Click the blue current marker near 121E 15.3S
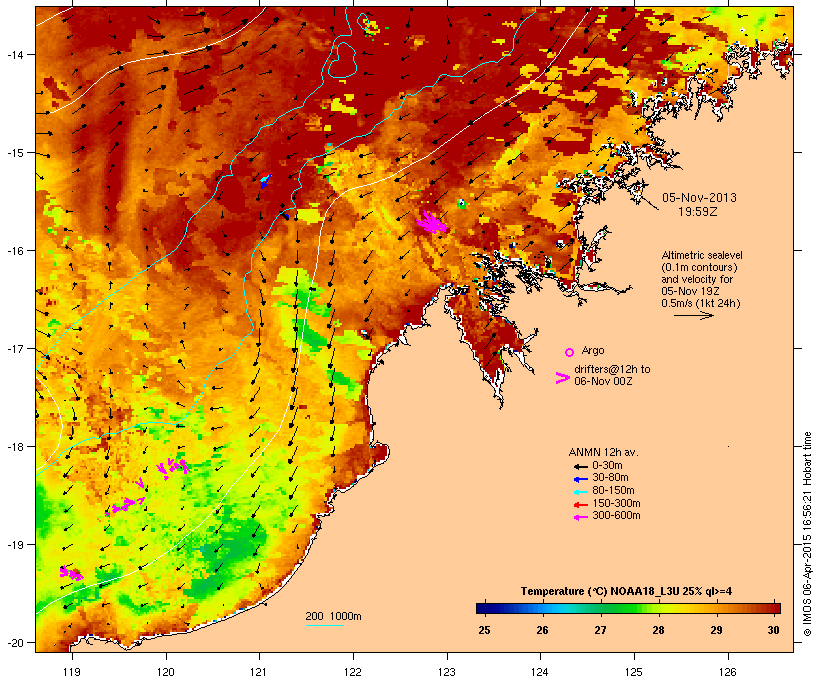 pos(266,181)
